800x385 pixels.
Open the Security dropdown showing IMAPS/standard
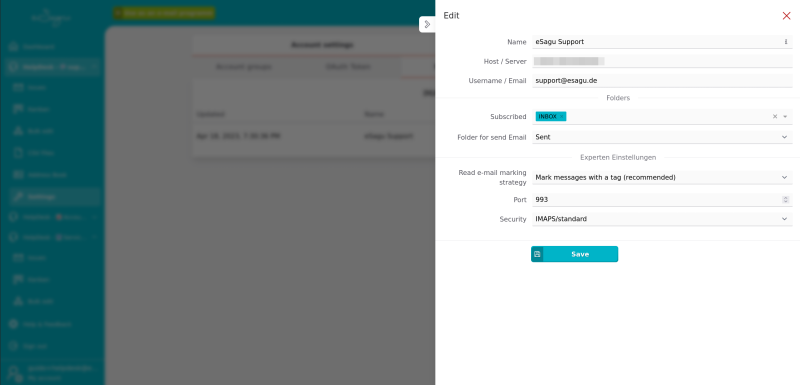662,219
